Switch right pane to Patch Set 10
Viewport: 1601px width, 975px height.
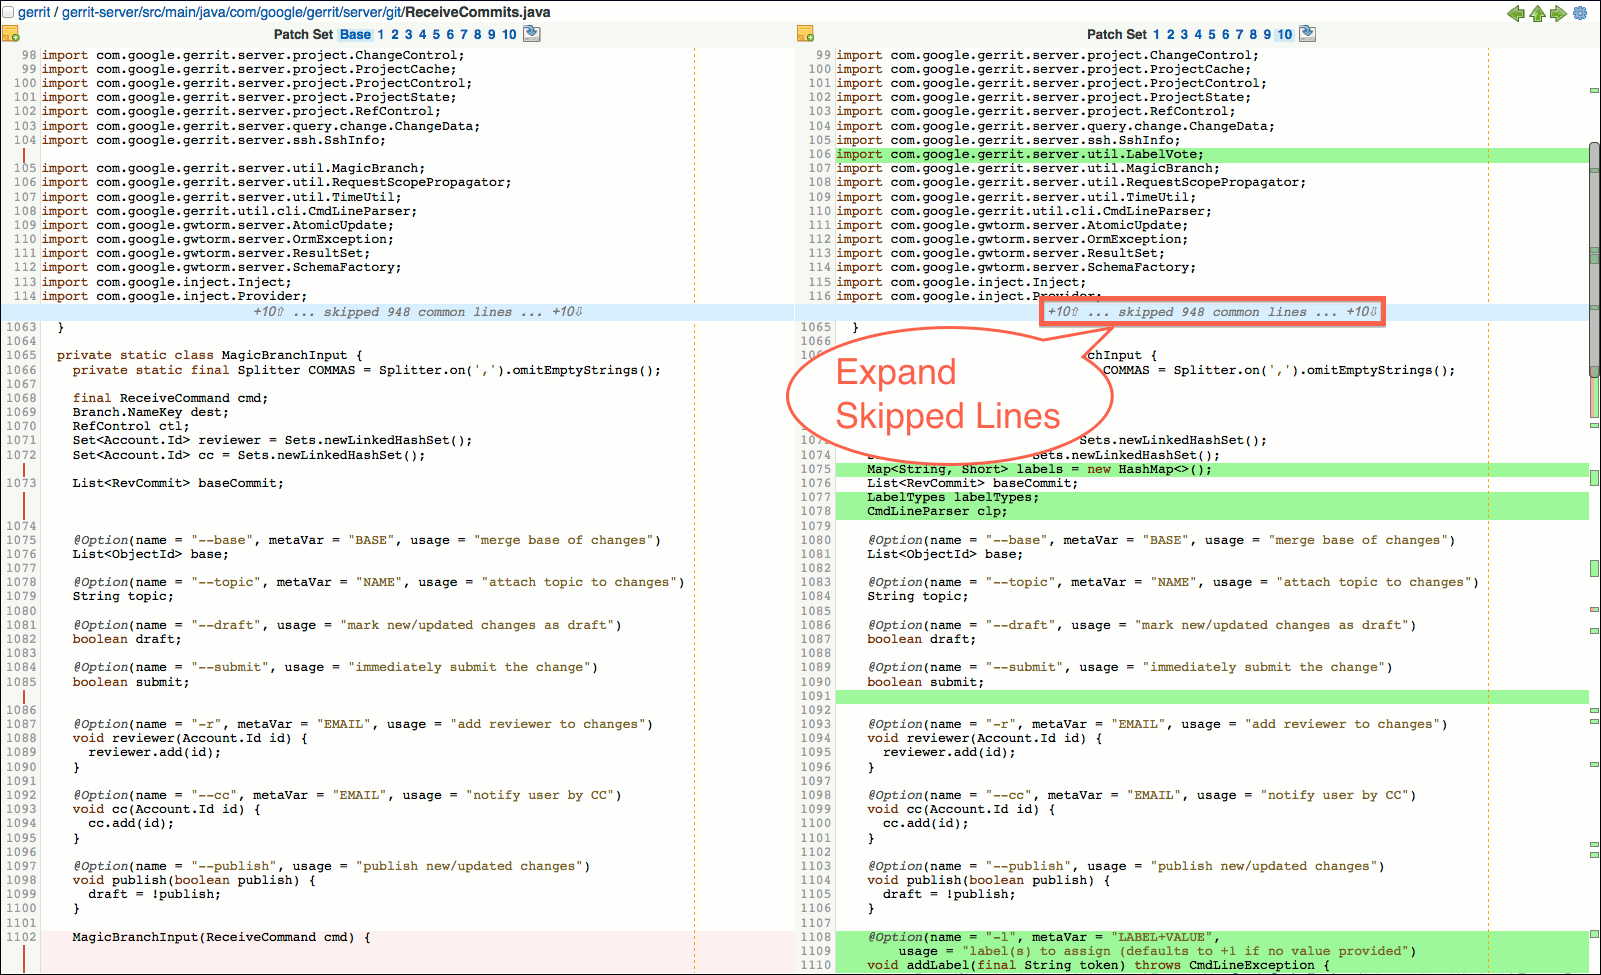(1285, 33)
